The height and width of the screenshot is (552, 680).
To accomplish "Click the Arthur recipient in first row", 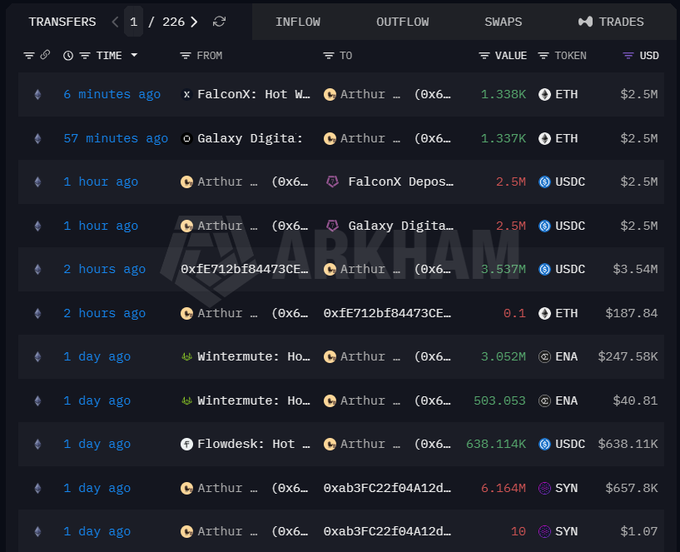I will [396, 95].
